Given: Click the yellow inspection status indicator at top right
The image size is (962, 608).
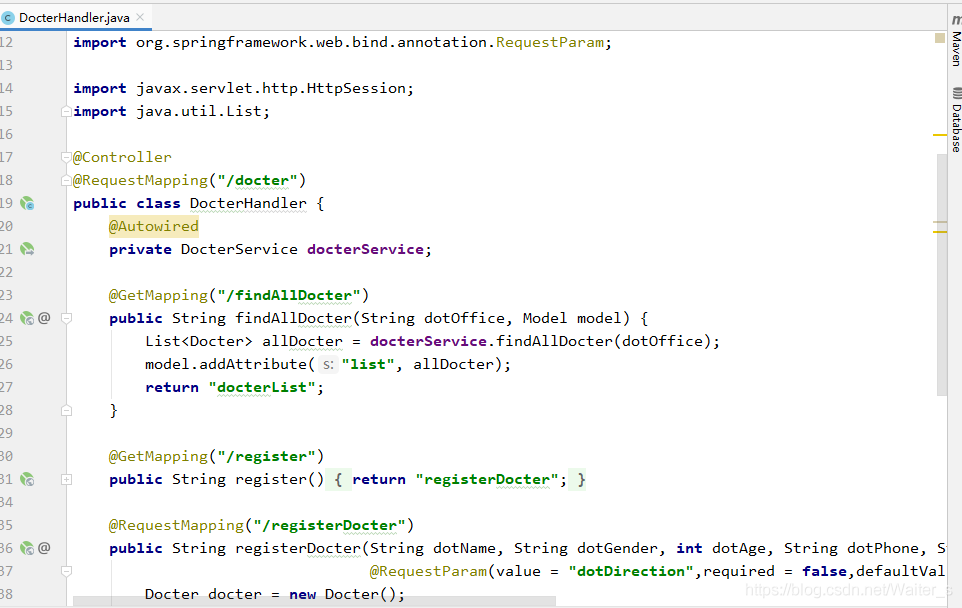Looking at the screenshot, I should (x=939, y=38).
